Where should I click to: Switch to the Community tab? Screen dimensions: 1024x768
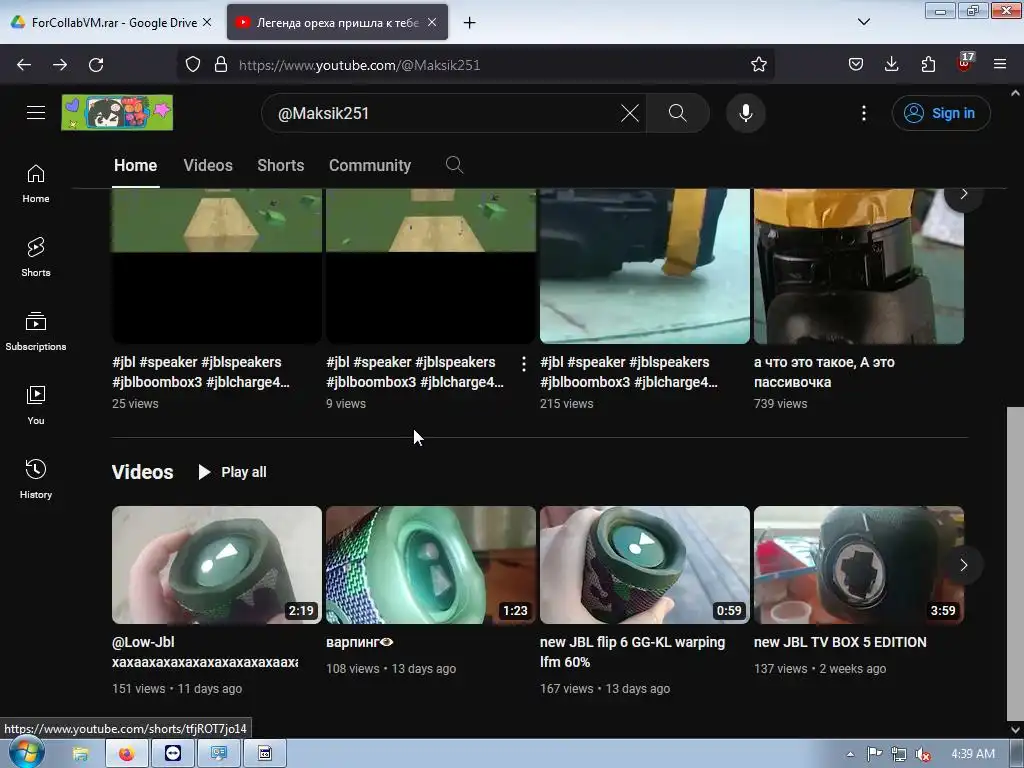[370, 165]
